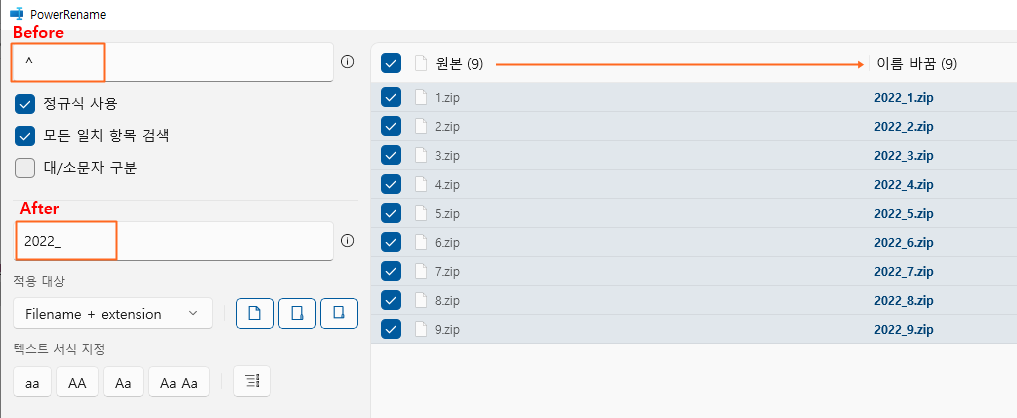1017x418 pixels.
Task: Click the file icon of 9.zip
Action: (421, 328)
